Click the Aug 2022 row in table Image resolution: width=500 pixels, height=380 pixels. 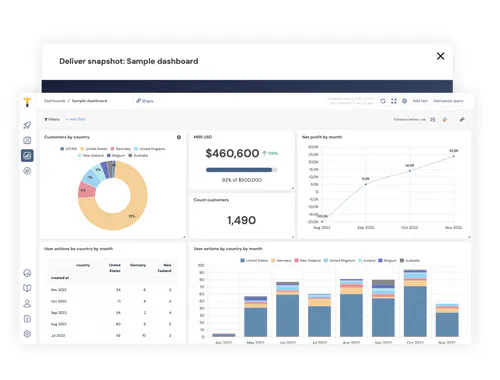(x=112, y=324)
